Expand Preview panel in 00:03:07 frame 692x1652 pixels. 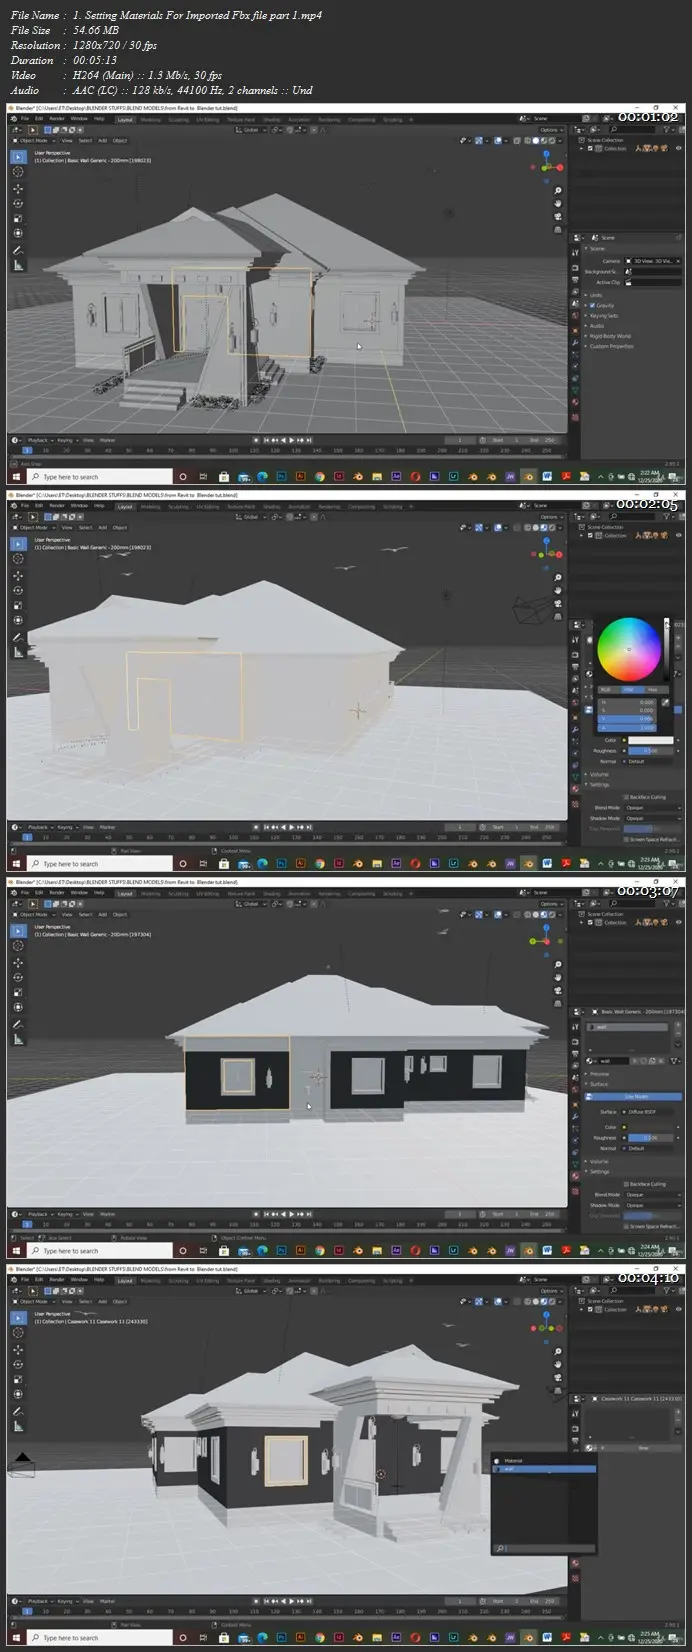(x=598, y=1074)
